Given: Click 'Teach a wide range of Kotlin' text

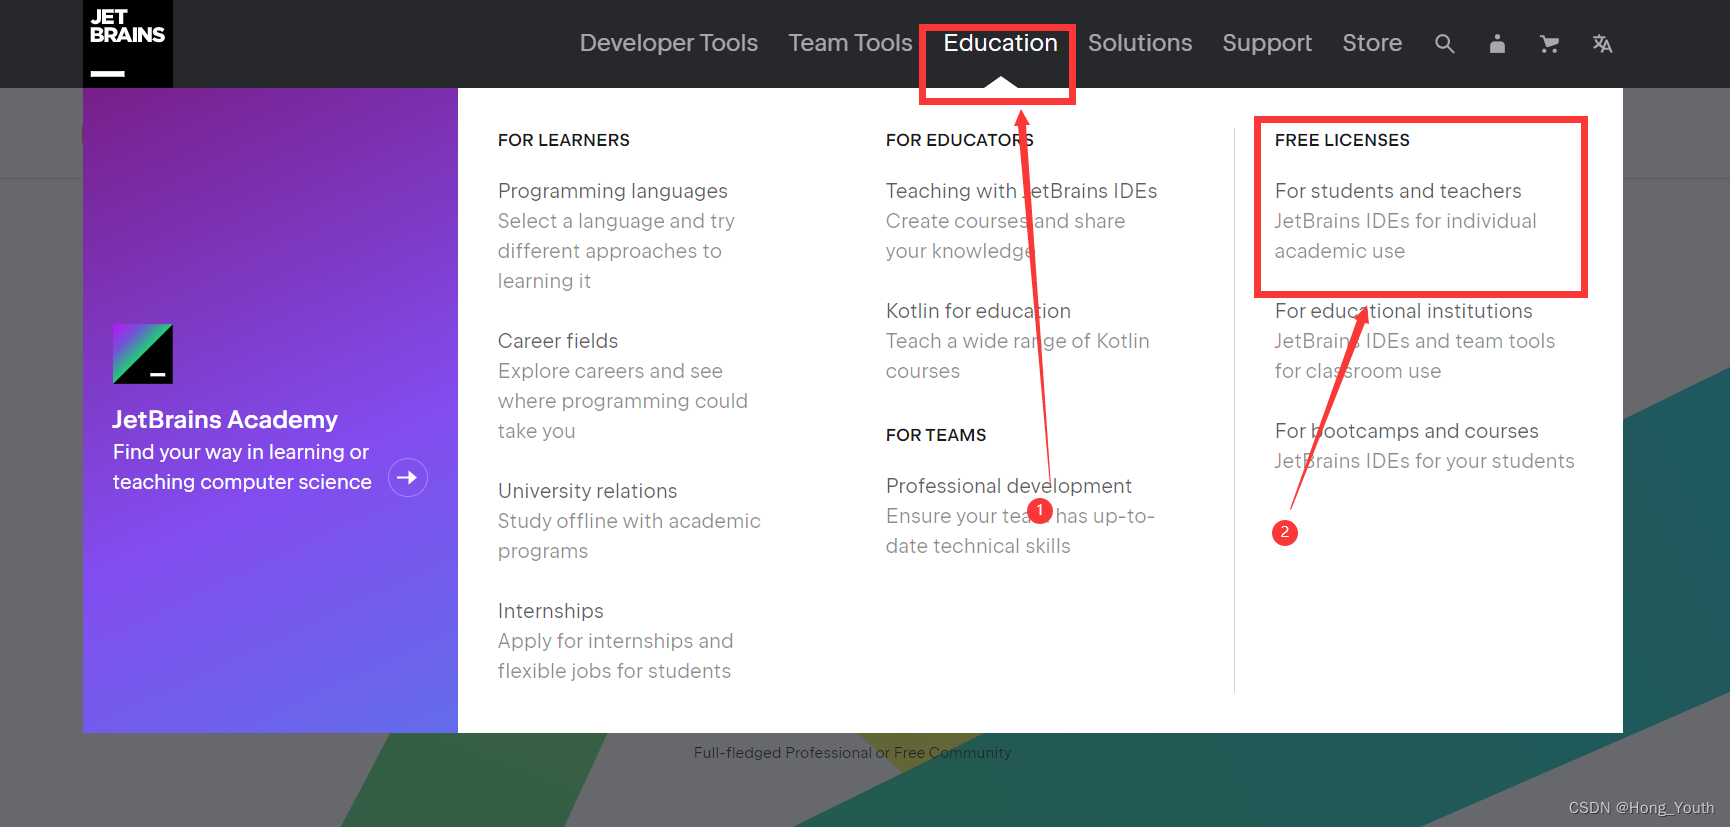Looking at the screenshot, I should coord(1018,341).
